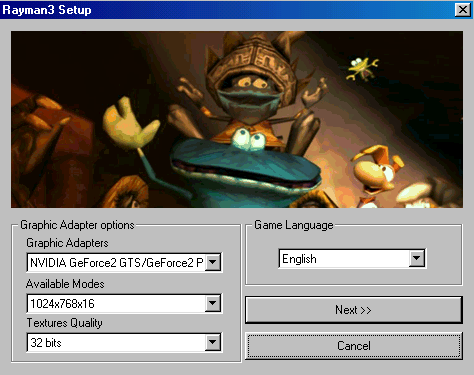Expand the Textures Quality dropdown arrow

pos(213,342)
